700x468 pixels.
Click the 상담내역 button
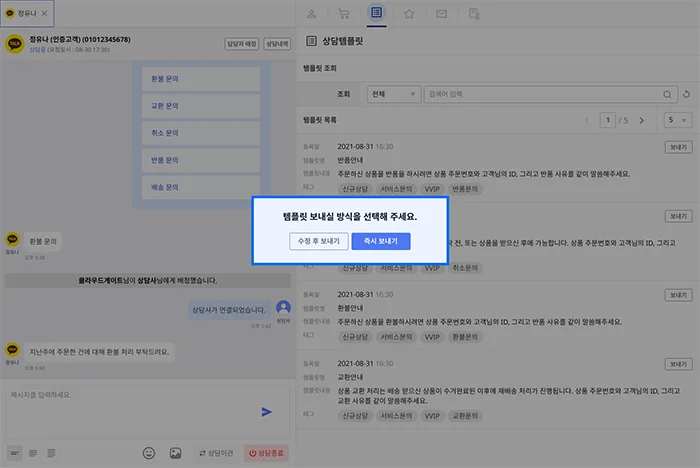[x=277, y=44]
